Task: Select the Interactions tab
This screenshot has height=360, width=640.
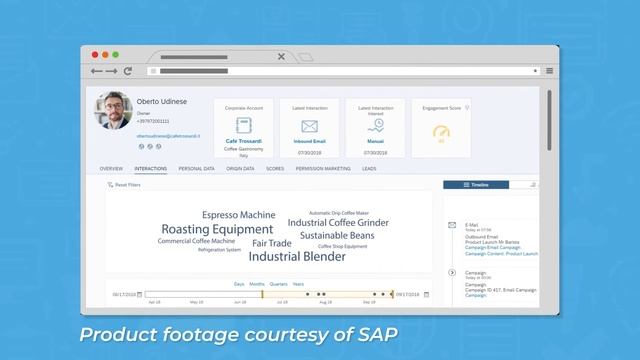Action: [x=151, y=169]
